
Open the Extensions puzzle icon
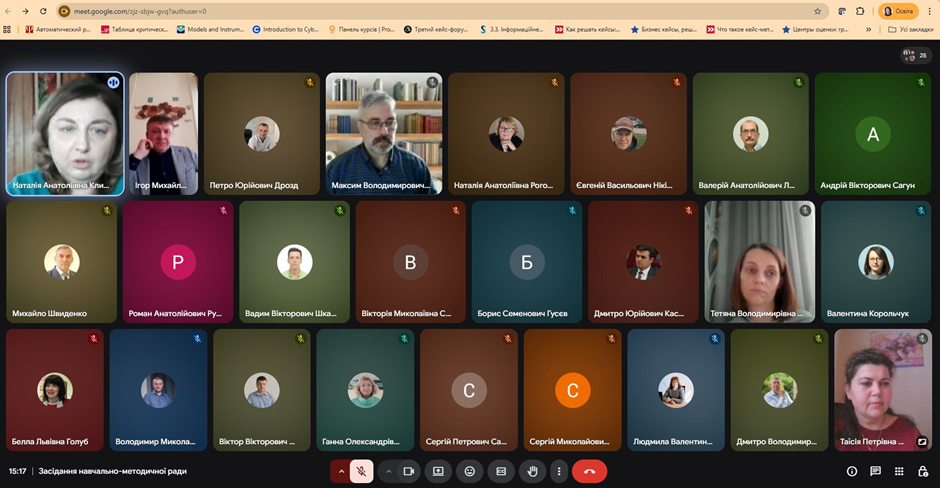point(860,11)
